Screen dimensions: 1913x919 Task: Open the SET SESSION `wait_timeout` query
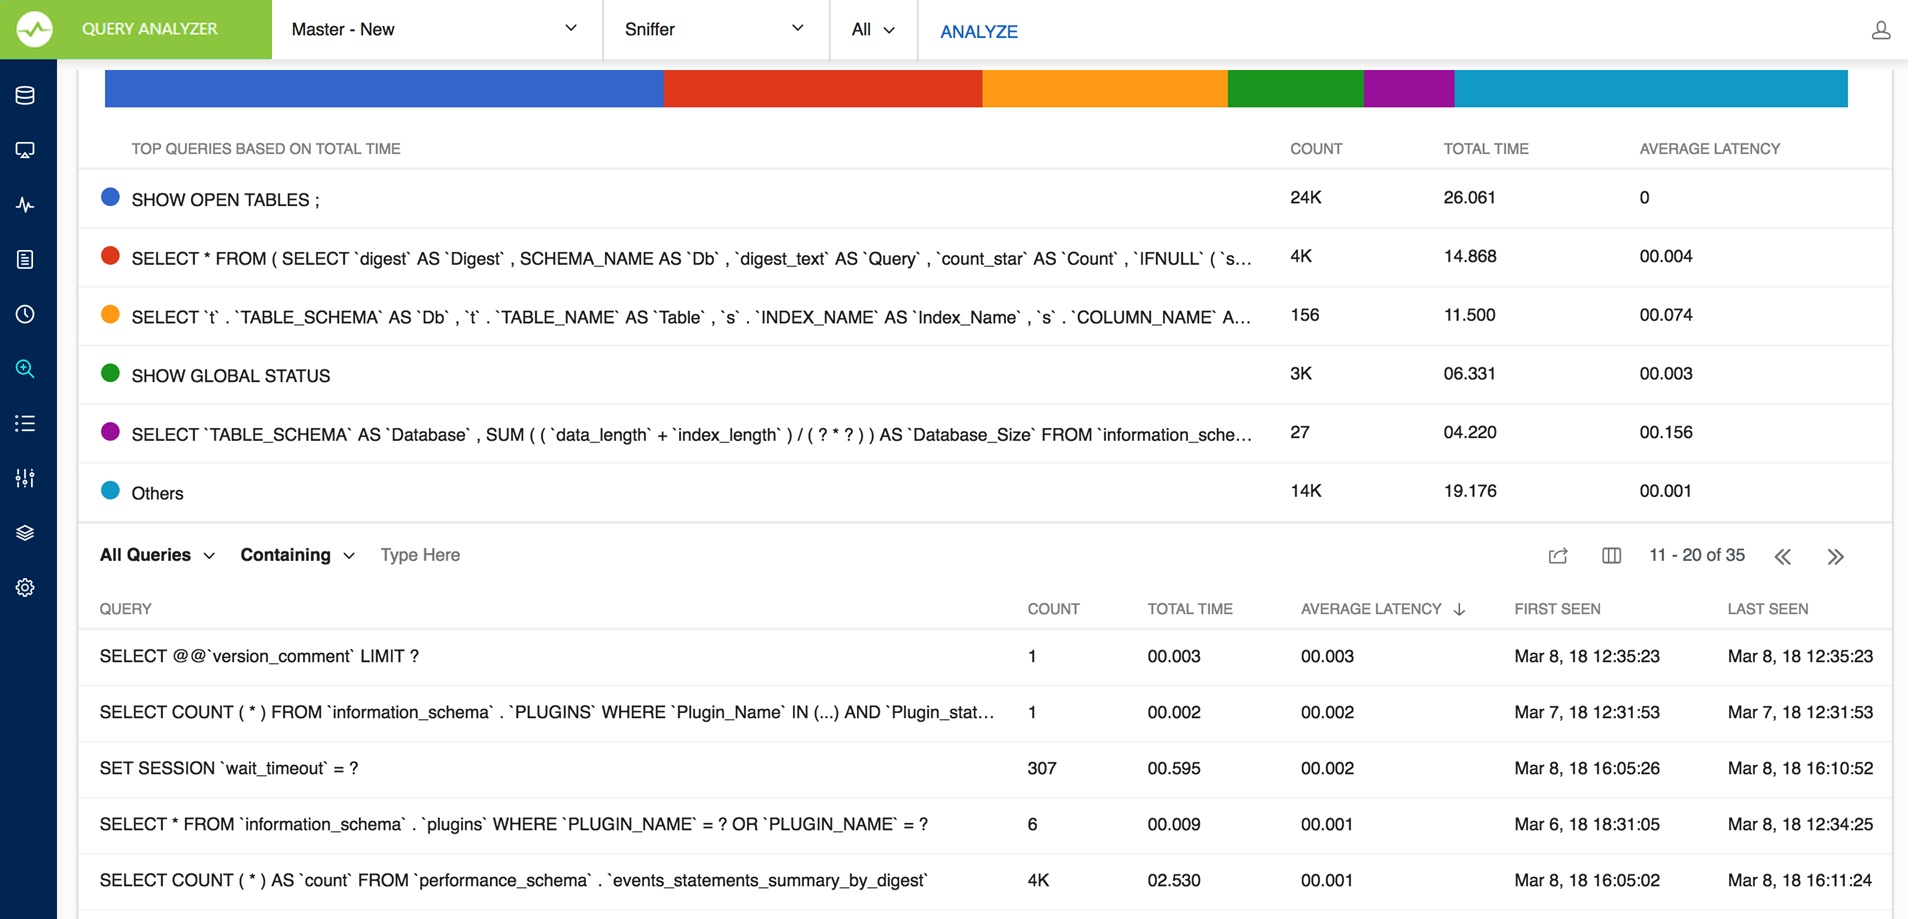click(229, 768)
